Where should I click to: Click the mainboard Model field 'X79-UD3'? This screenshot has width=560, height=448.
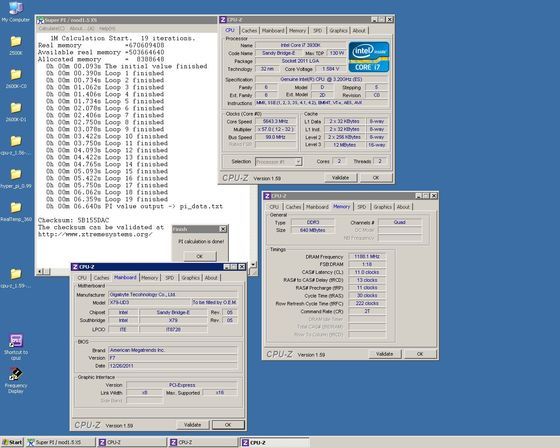pos(149,303)
